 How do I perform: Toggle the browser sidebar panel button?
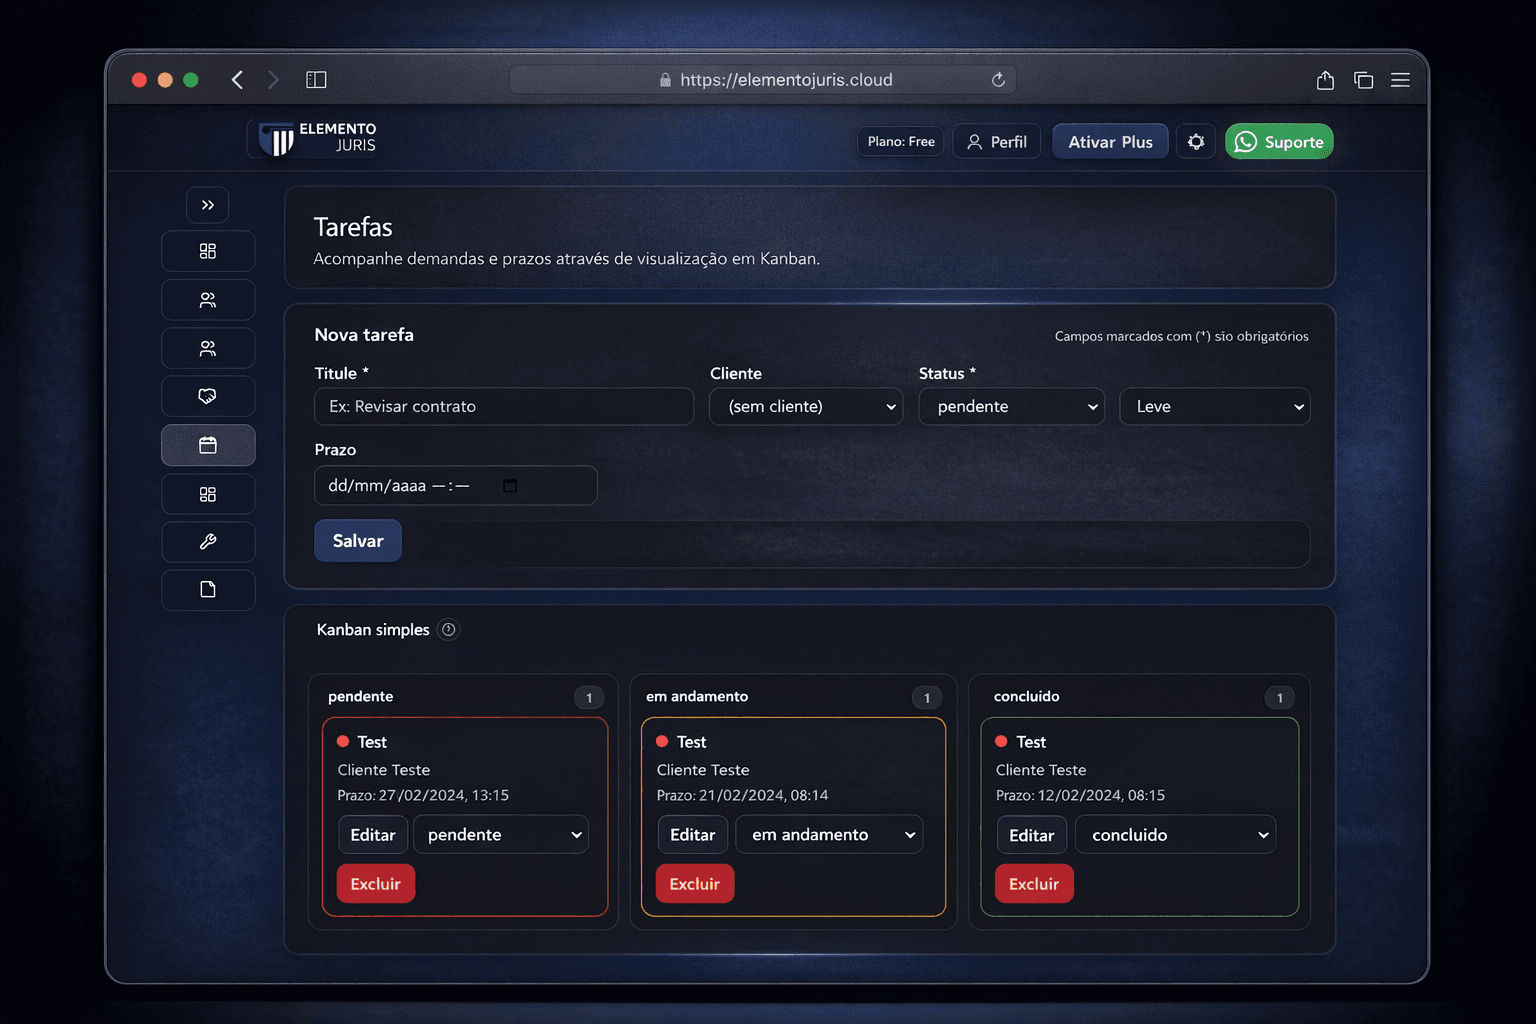tap(316, 80)
